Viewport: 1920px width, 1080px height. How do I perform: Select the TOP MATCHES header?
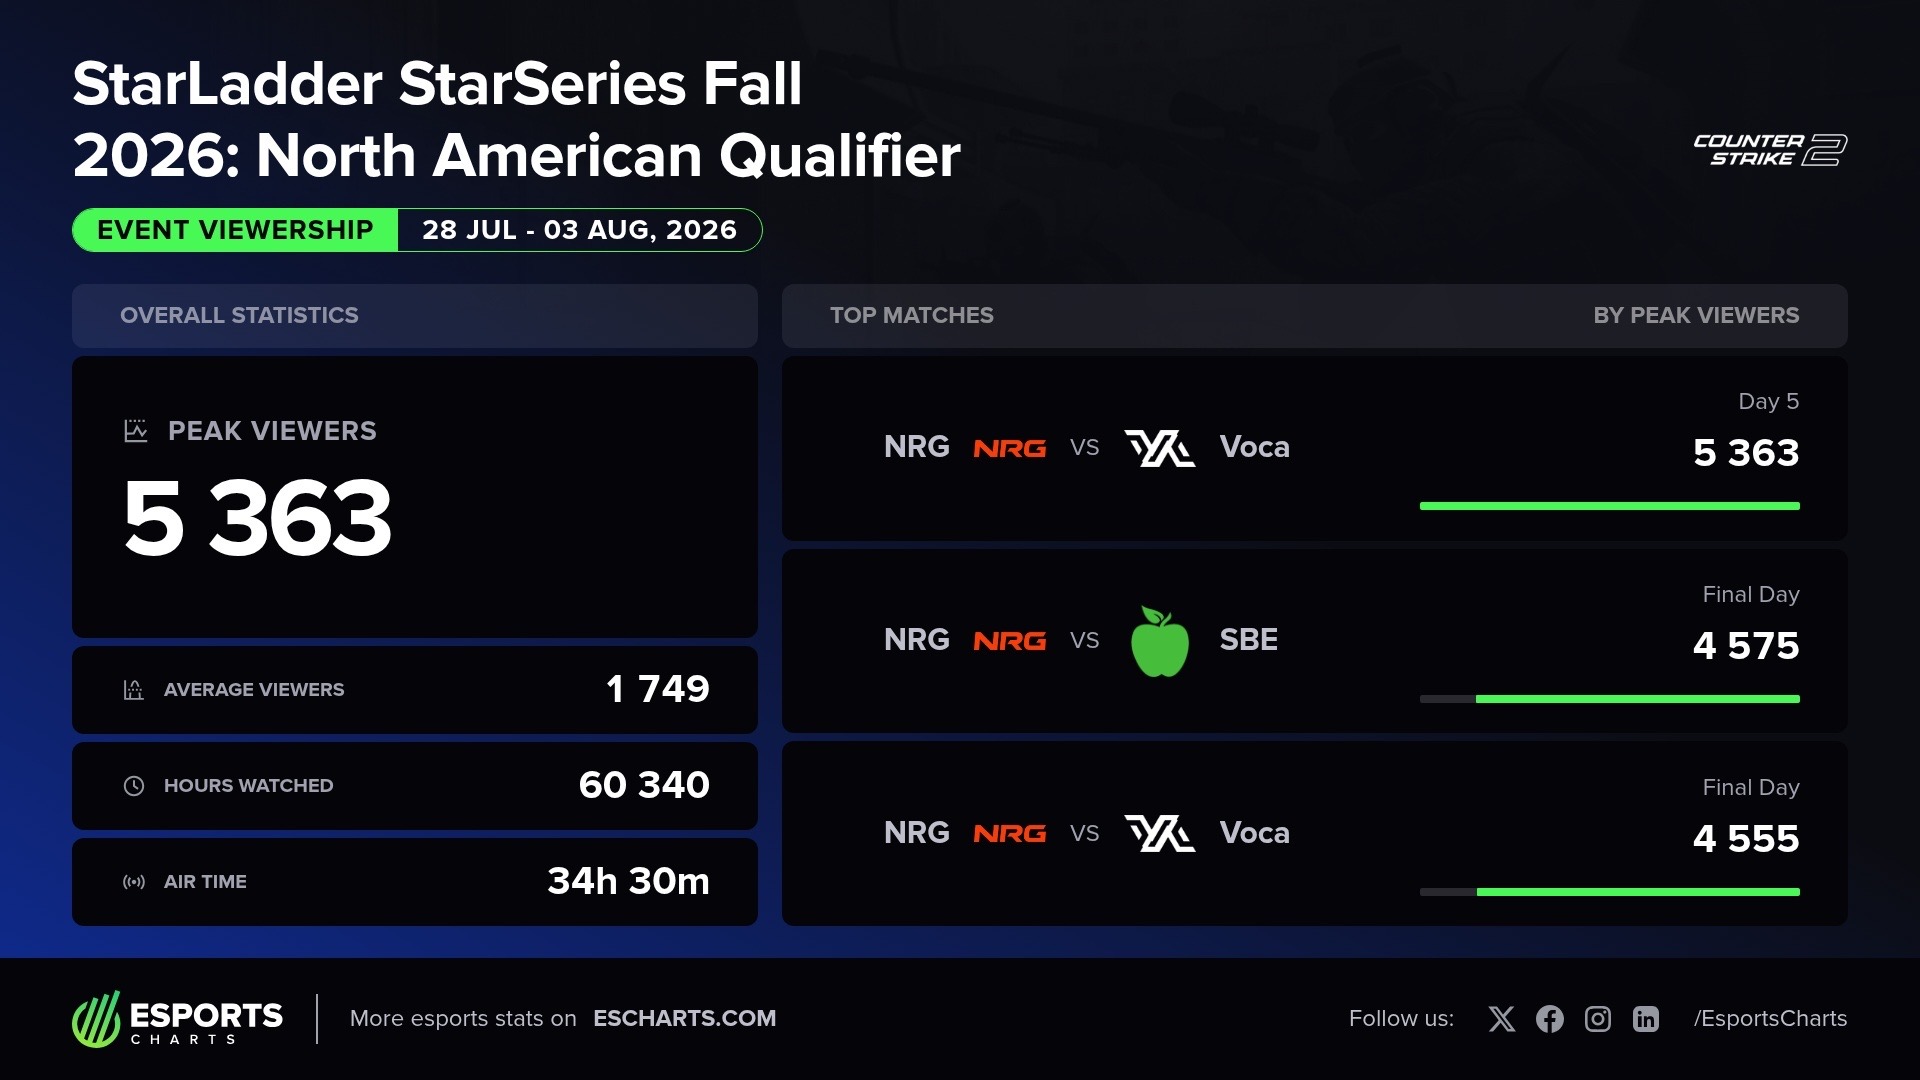(x=912, y=316)
